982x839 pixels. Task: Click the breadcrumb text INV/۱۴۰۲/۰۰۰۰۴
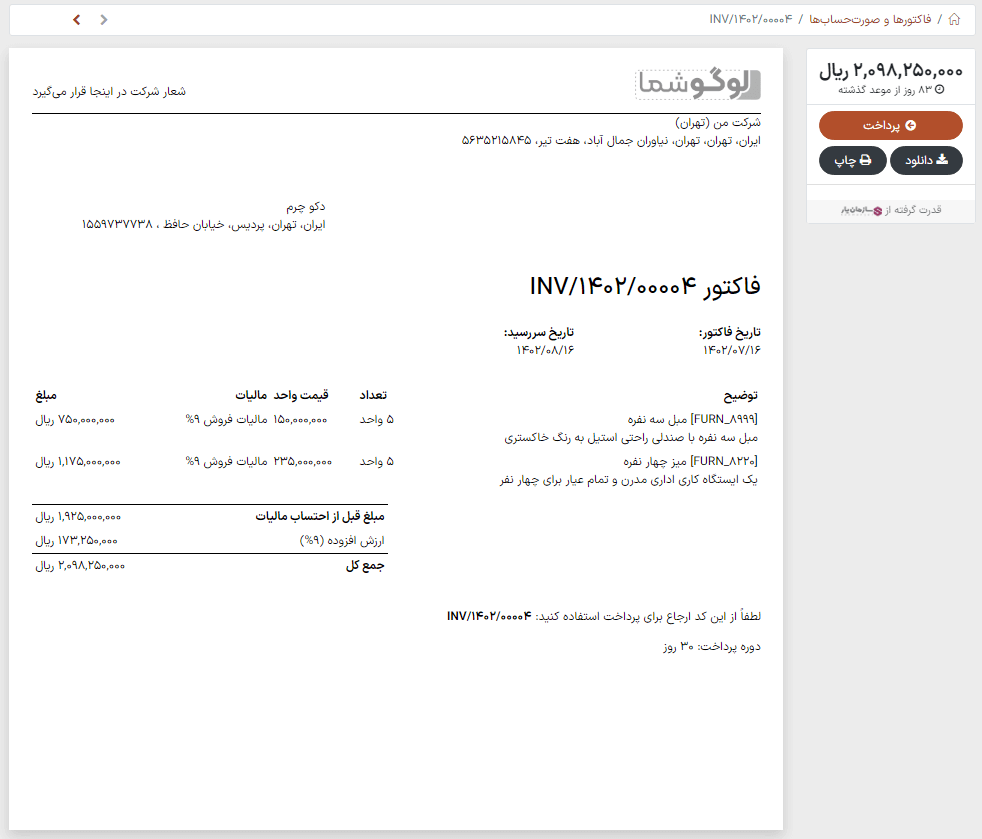751,19
